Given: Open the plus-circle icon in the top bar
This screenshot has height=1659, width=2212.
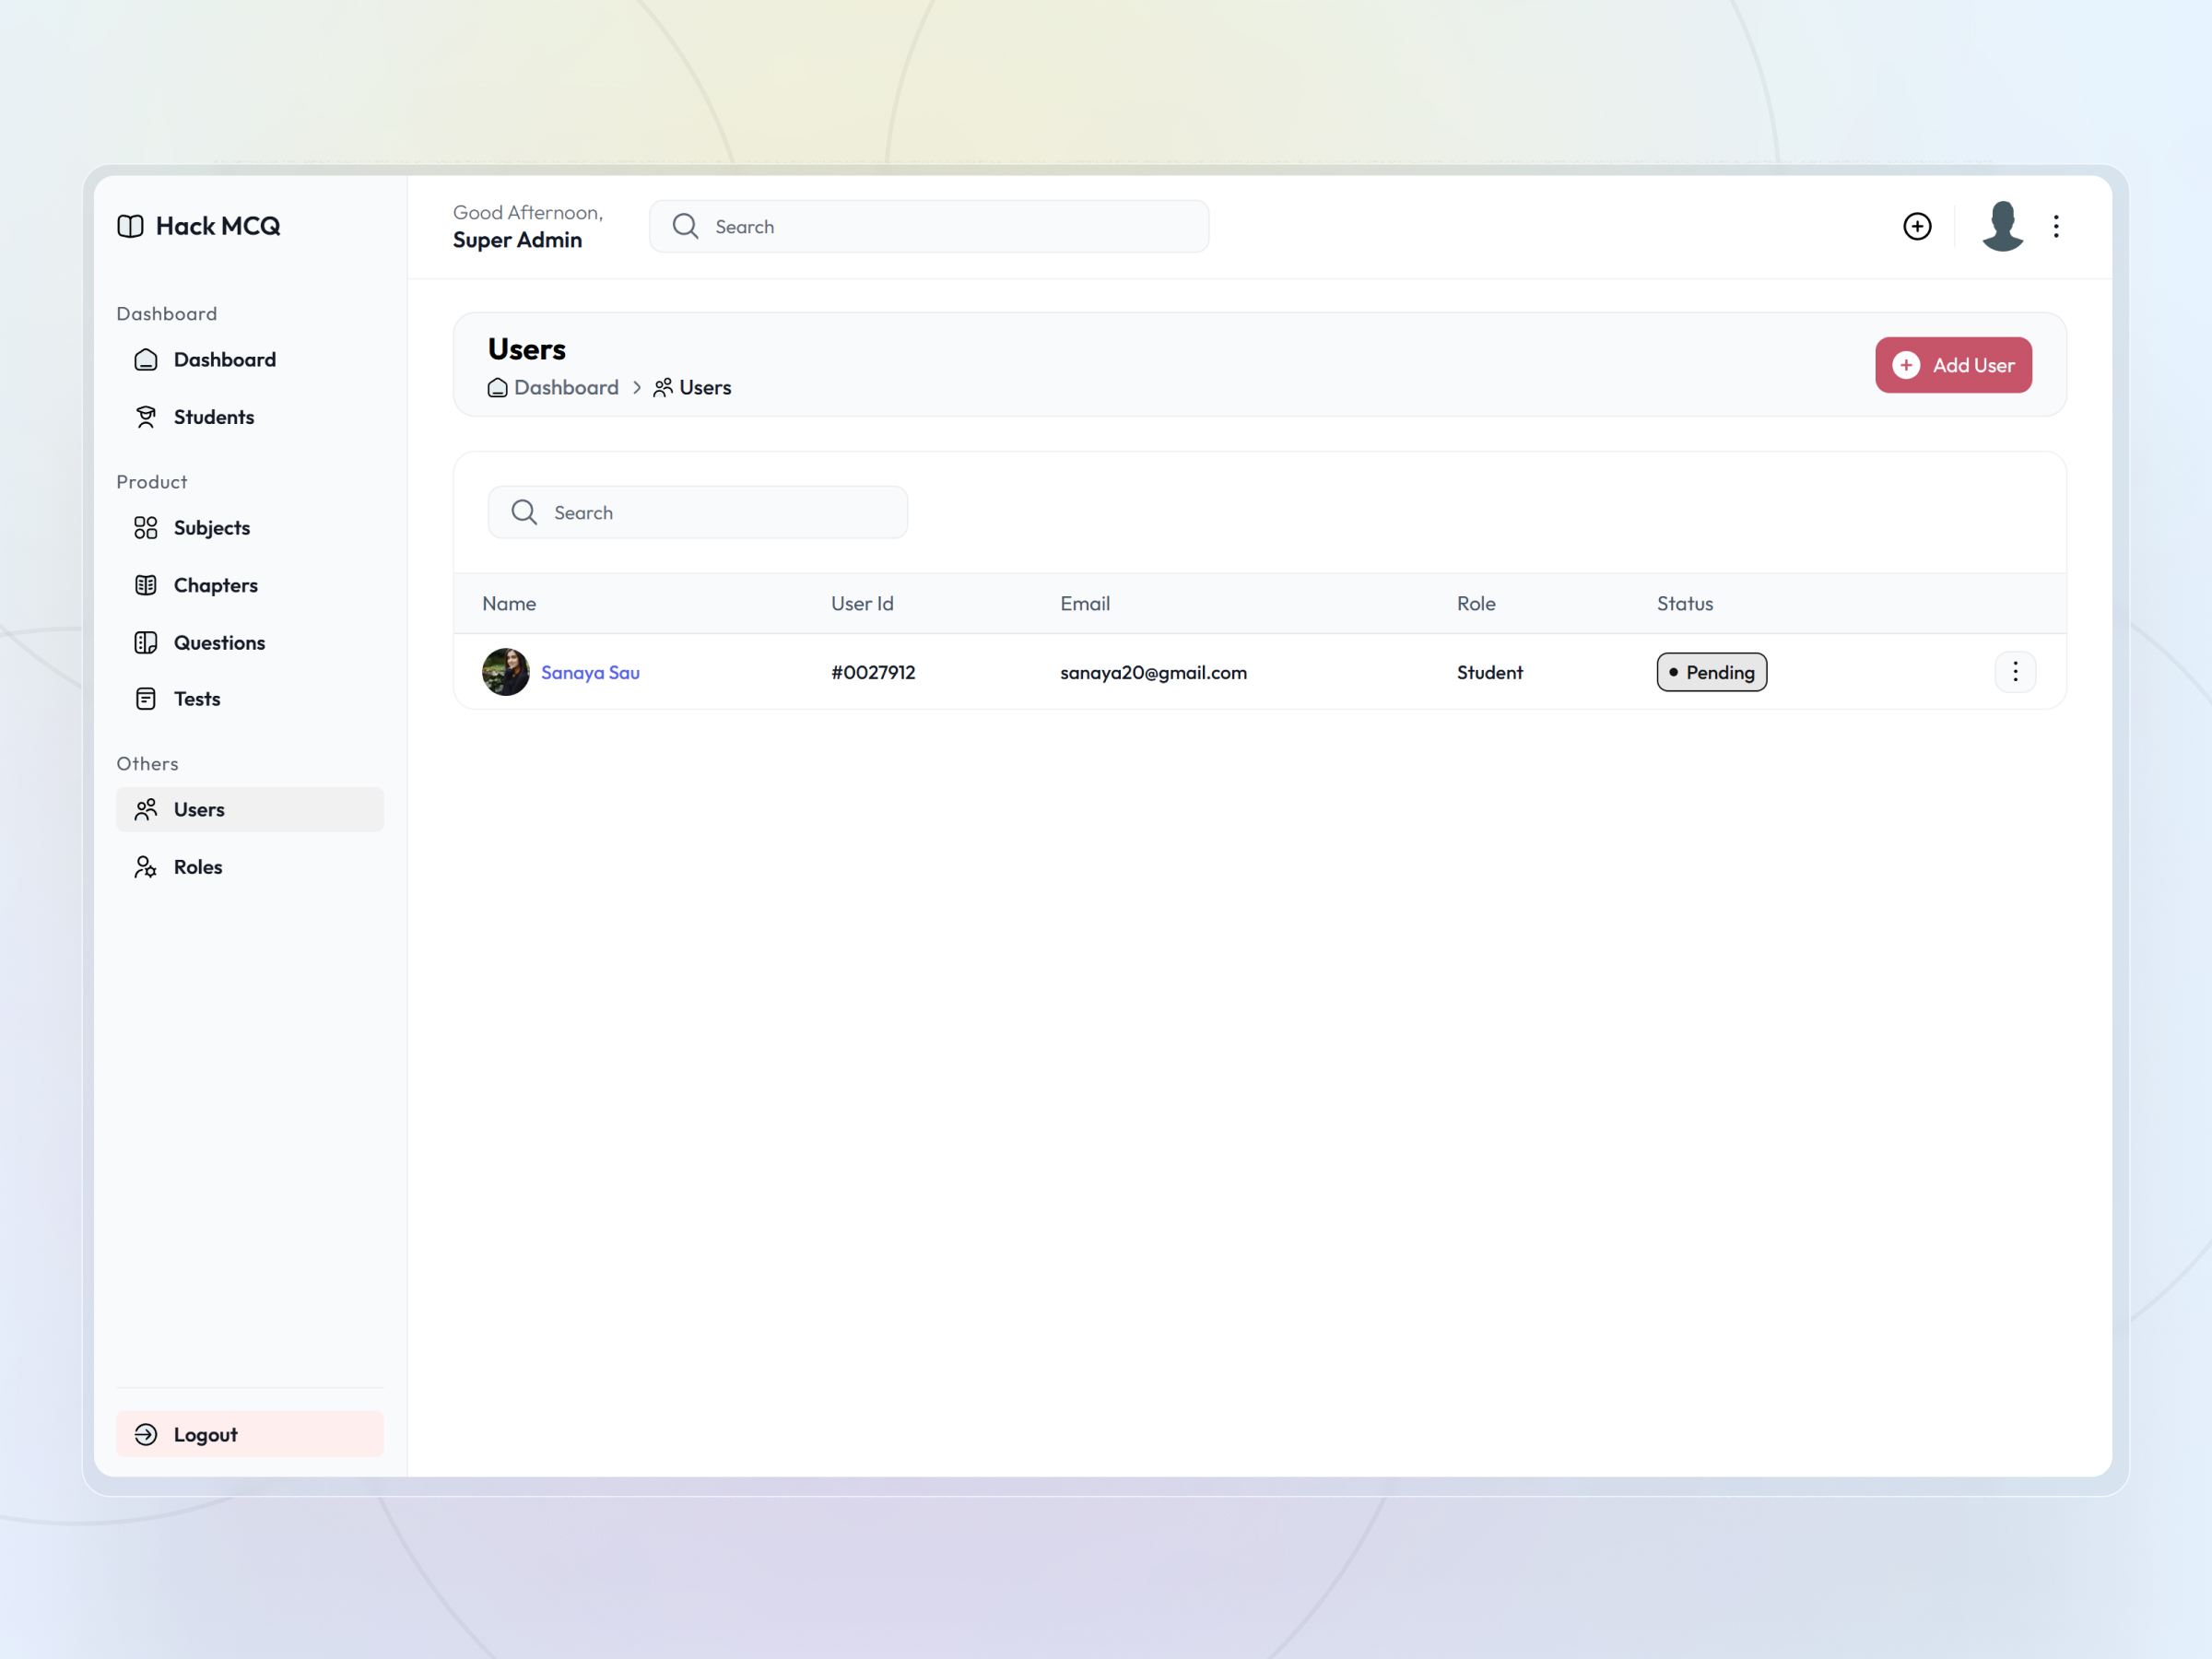Looking at the screenshot, I should point(1917,226).
